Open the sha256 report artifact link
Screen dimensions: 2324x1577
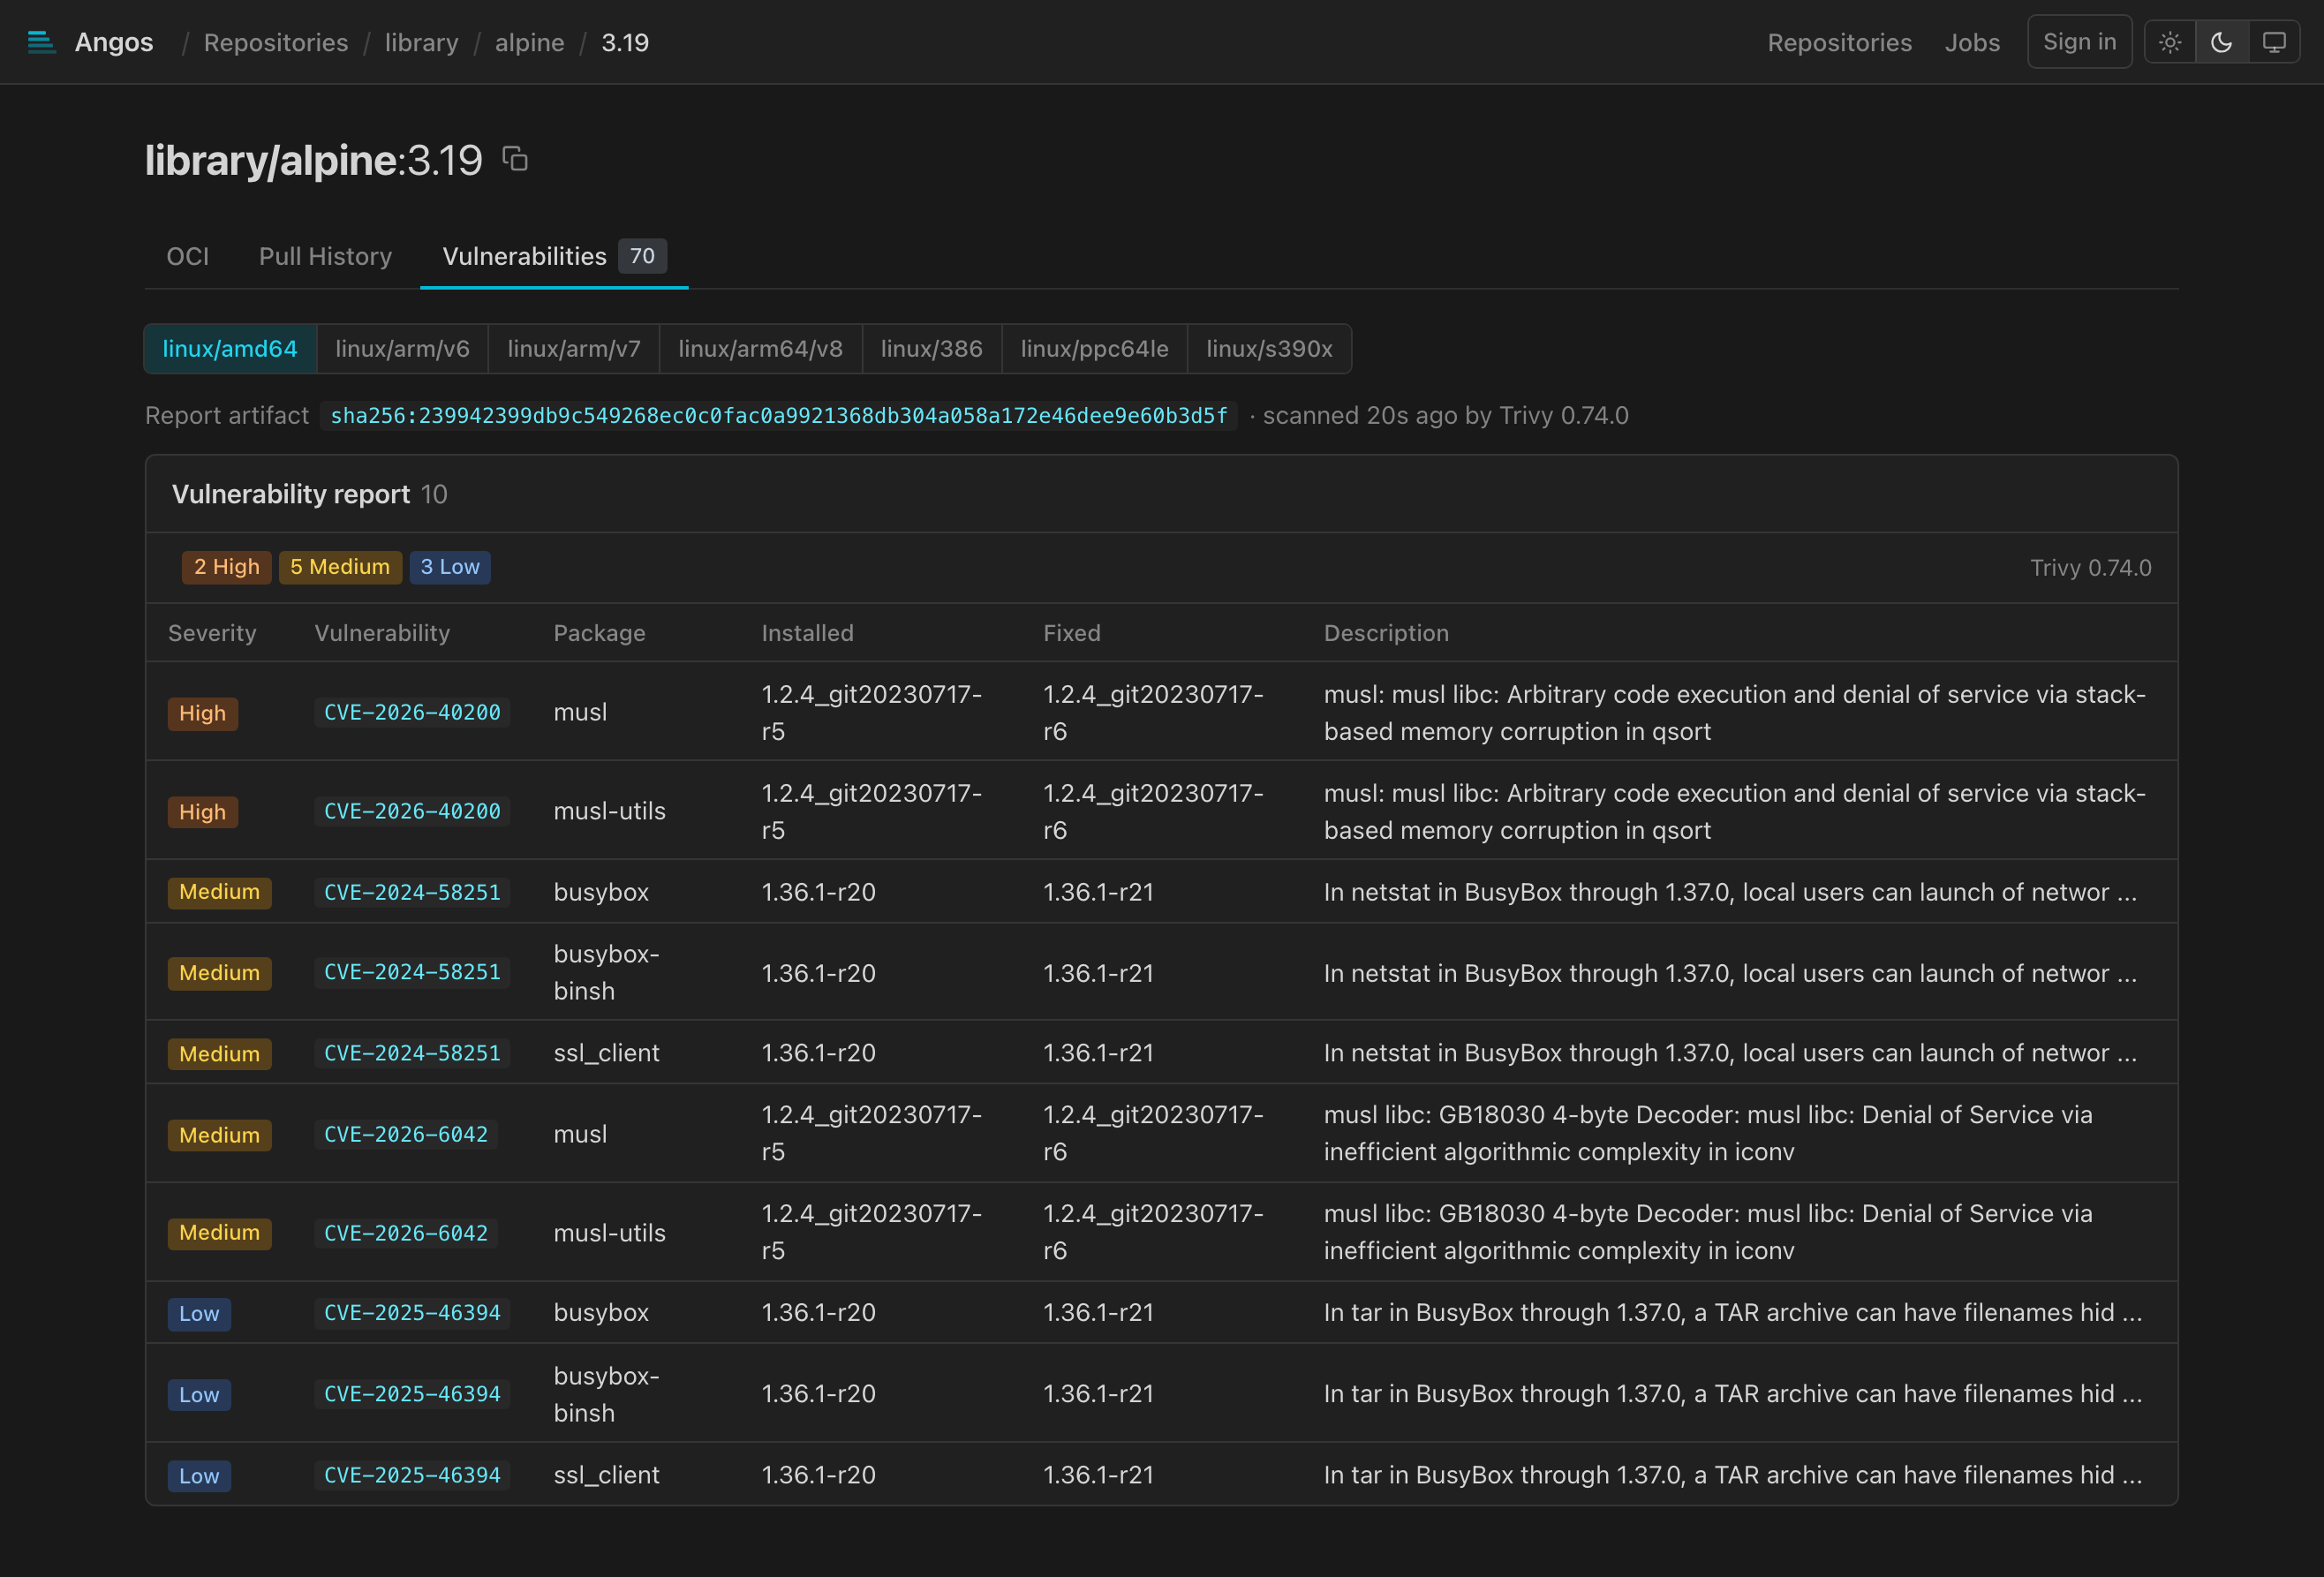pos(779,416)
